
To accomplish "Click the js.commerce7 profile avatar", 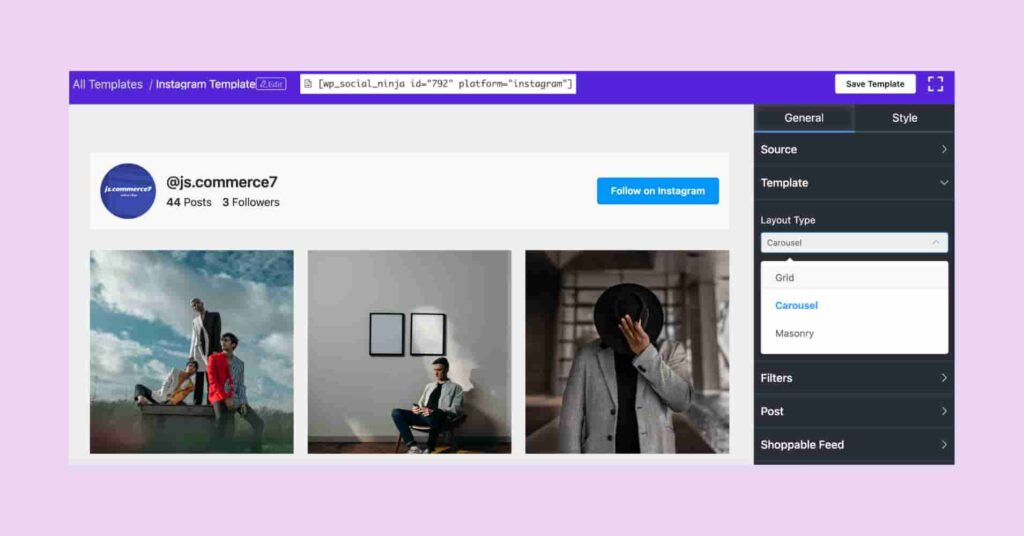I will point(128,190).
